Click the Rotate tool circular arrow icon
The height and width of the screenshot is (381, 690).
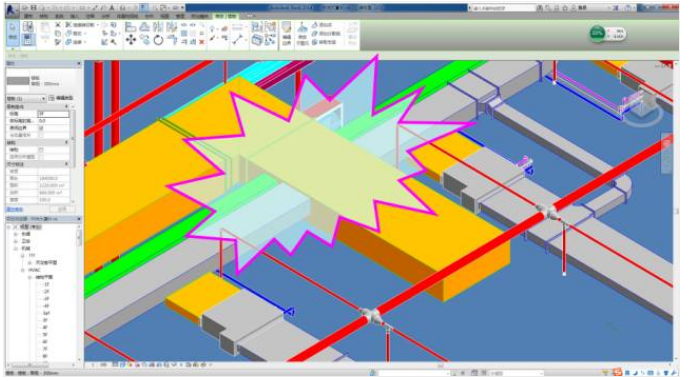click(x=158, y=40)
